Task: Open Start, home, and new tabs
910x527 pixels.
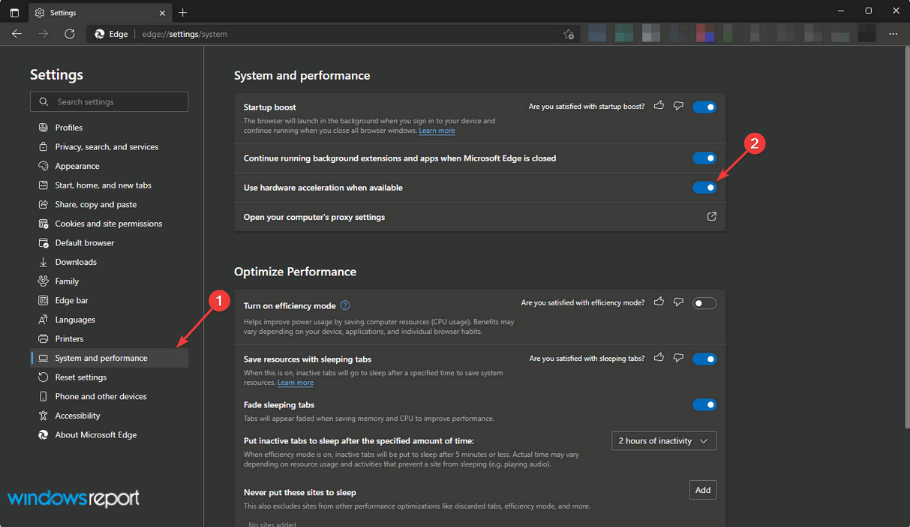Action: pyautogui.click(x=109, y=185)
